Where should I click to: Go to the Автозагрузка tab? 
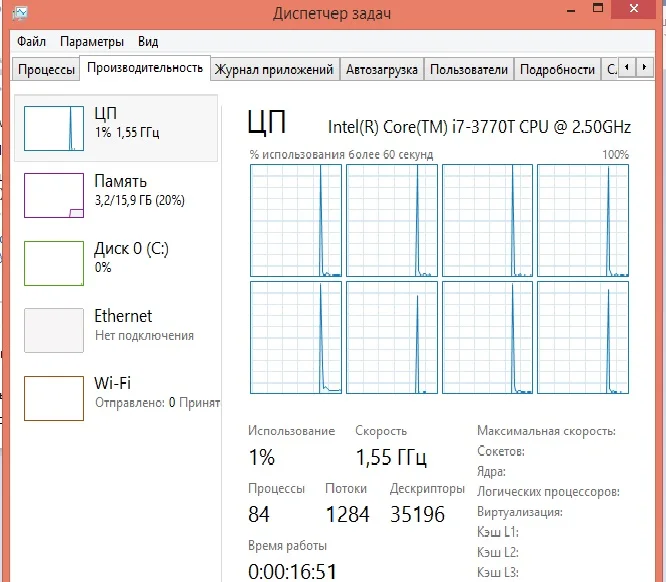[381, 69]
